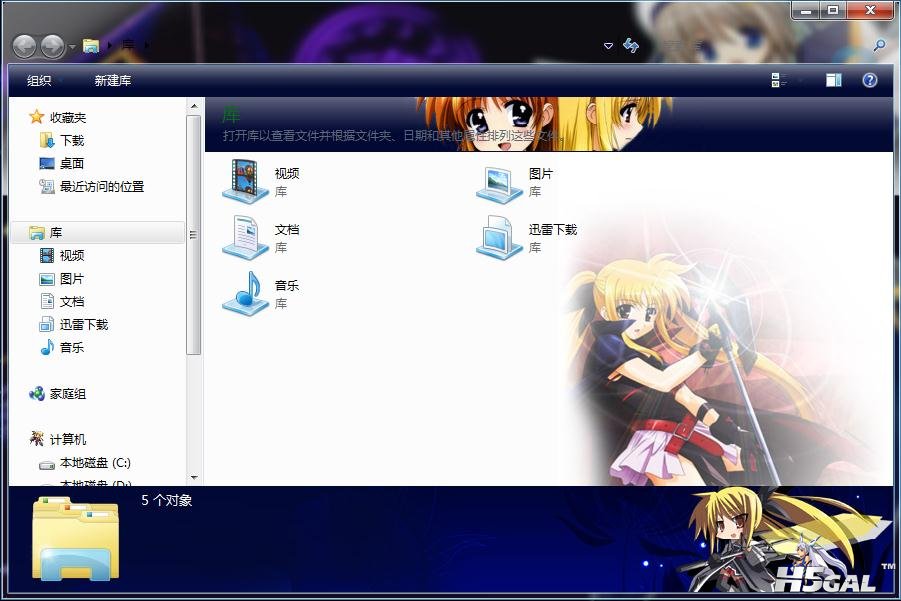Refresh the view with the refresh icon

pyautogui.click(x=631, y=45)
